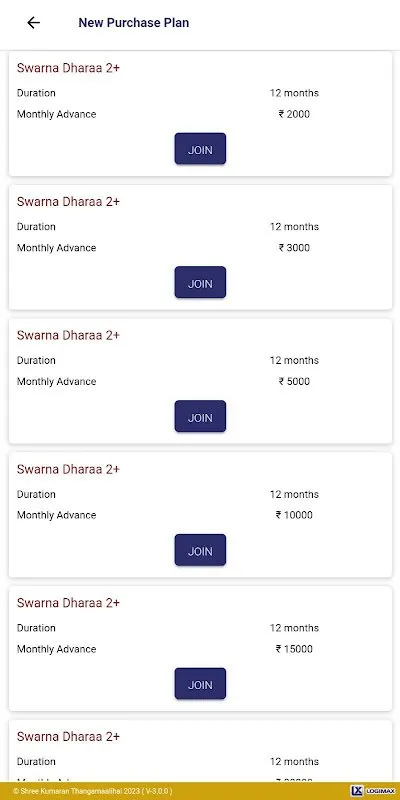Select the partially visible last plan card title

[x=68, y=737]
